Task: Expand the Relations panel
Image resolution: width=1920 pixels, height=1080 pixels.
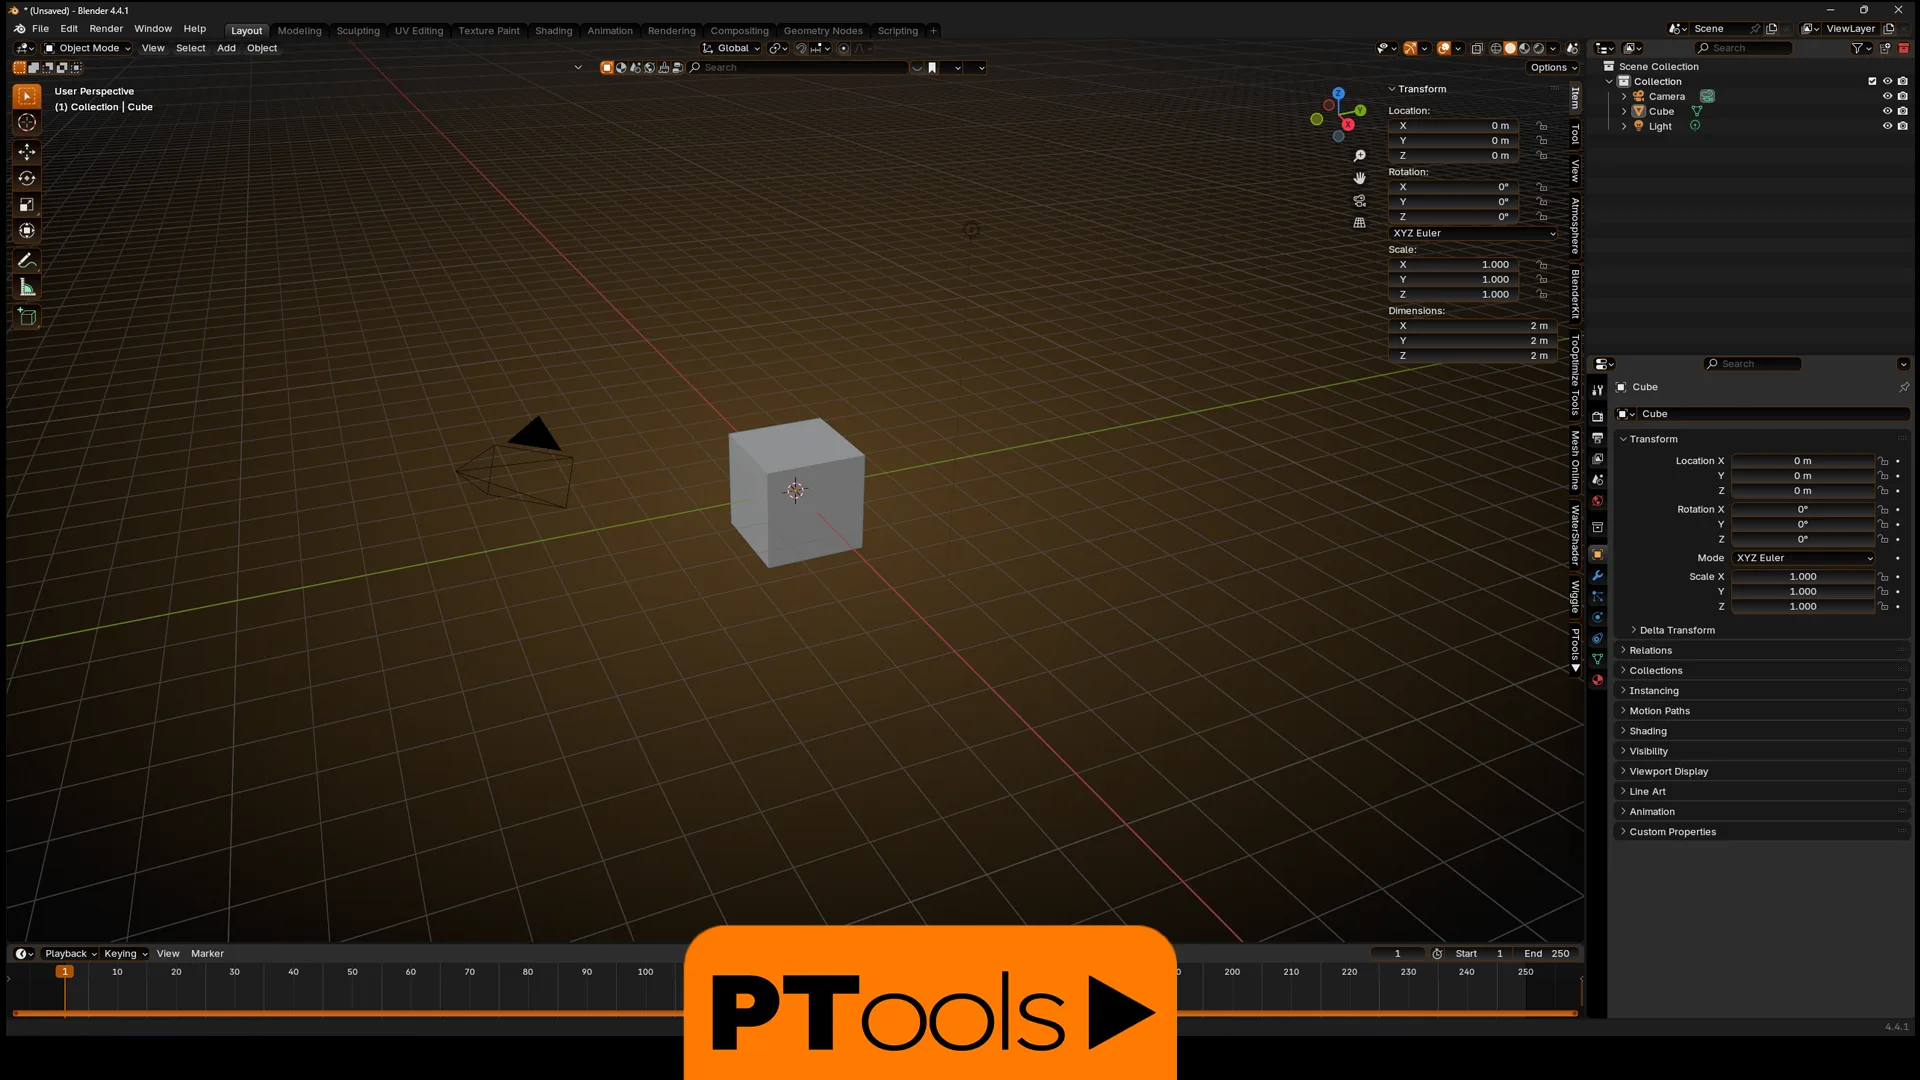Action: pyautogui.click(x=1650, y=651)
